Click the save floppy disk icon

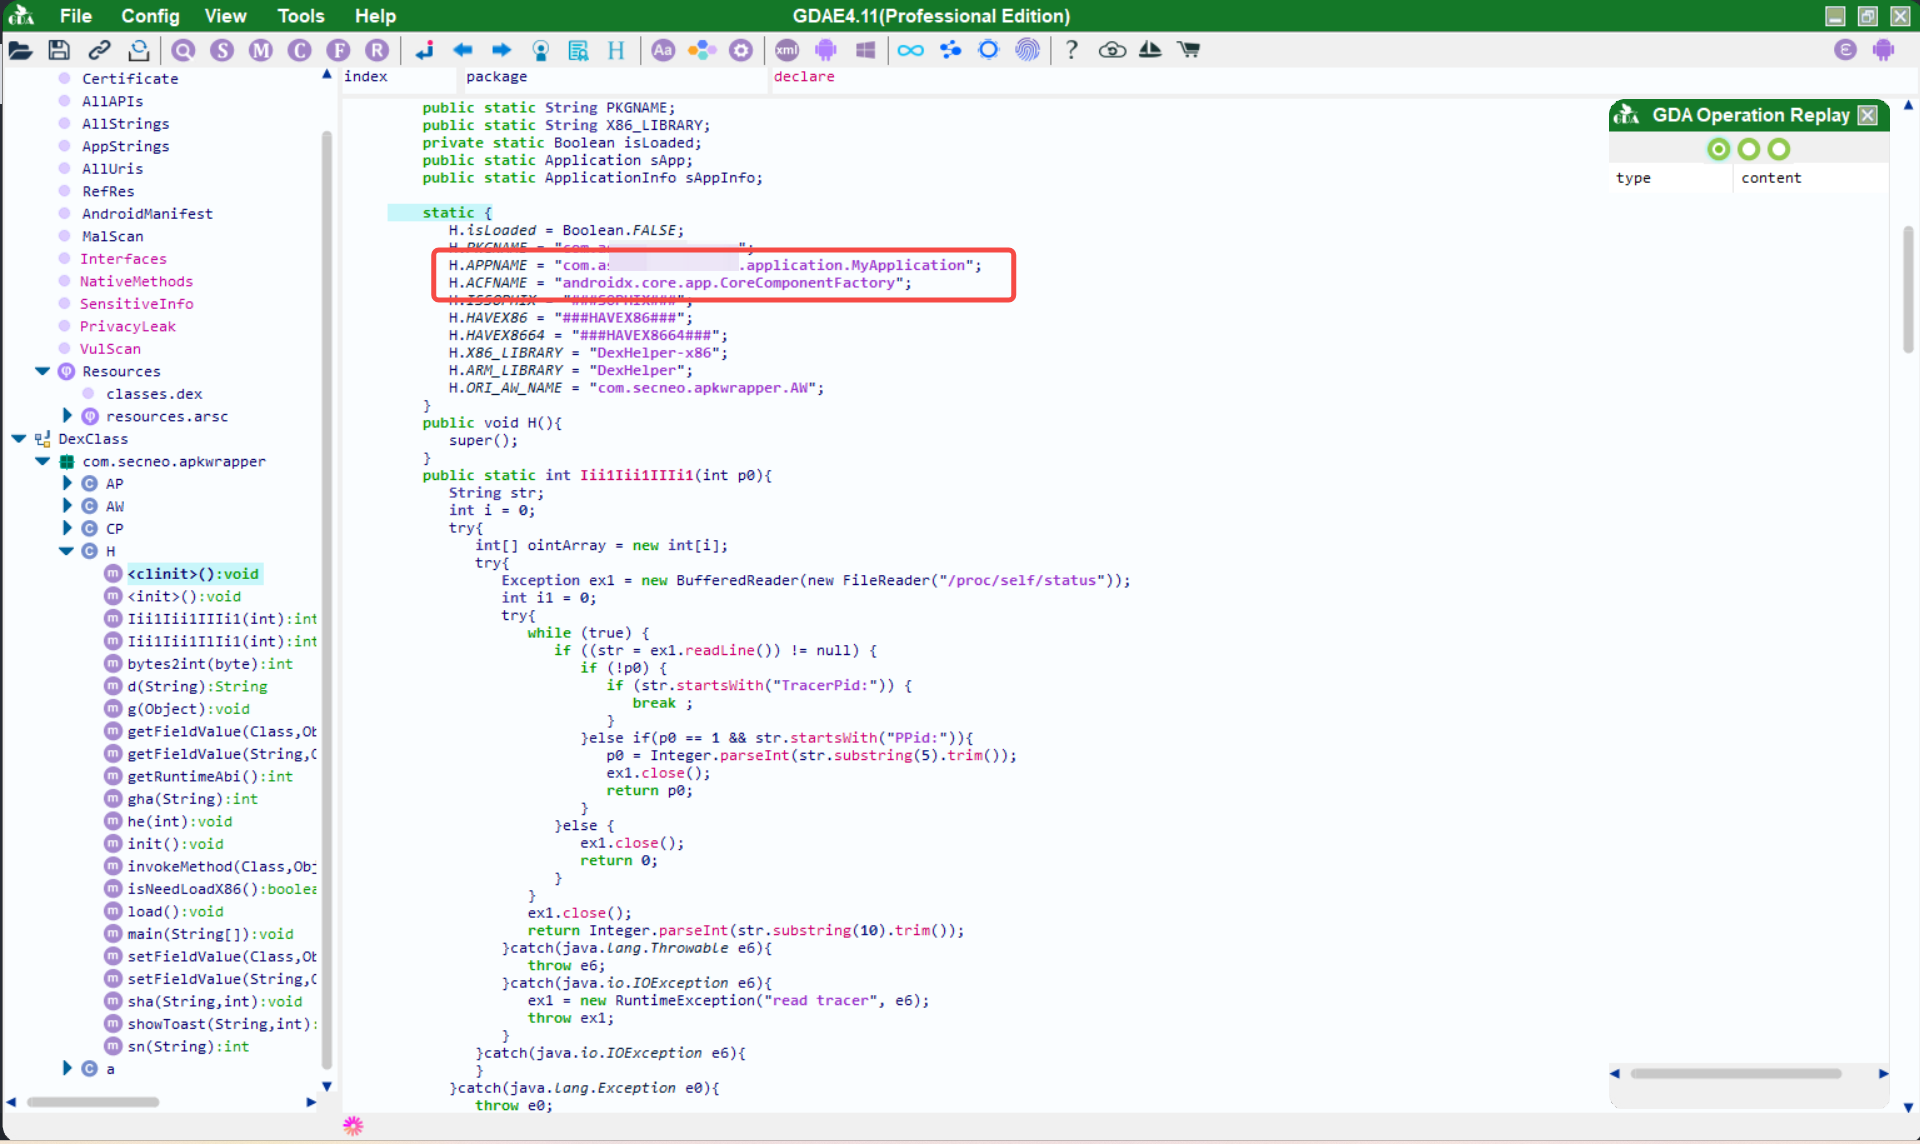coord(59,50)
